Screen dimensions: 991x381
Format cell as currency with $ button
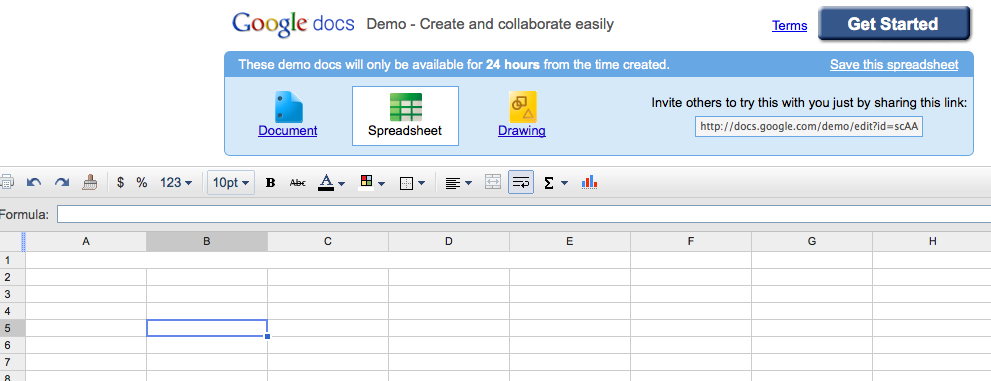121,183
